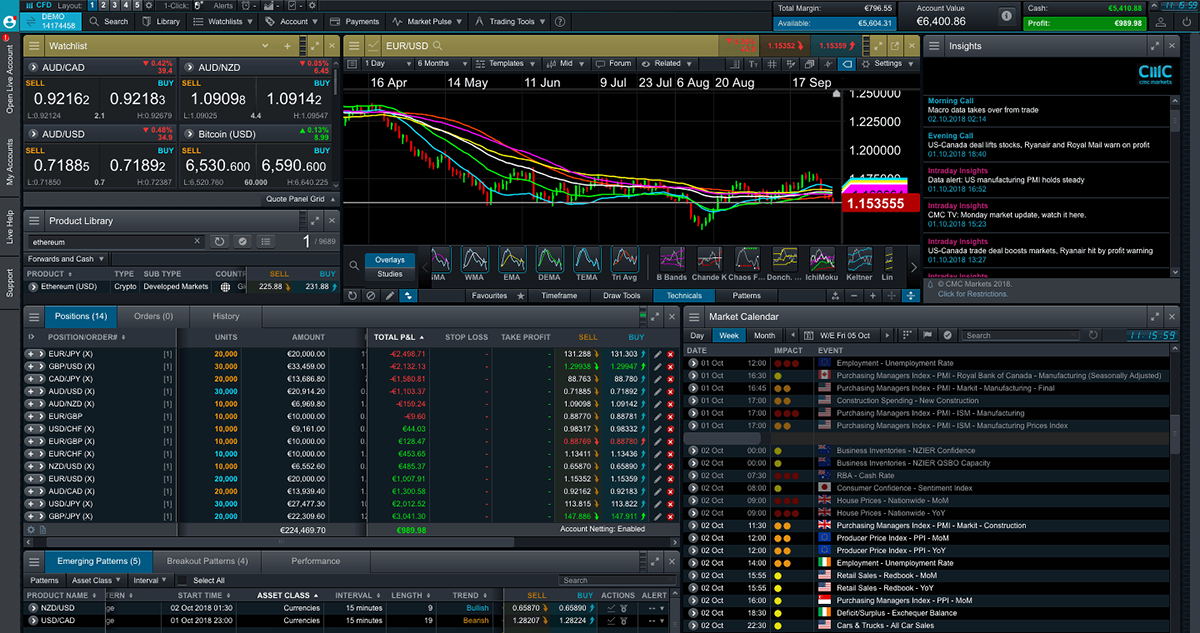Click the Payments button in top bar
The width and height of the screenshot is (1200, 633).
(356, 21)
